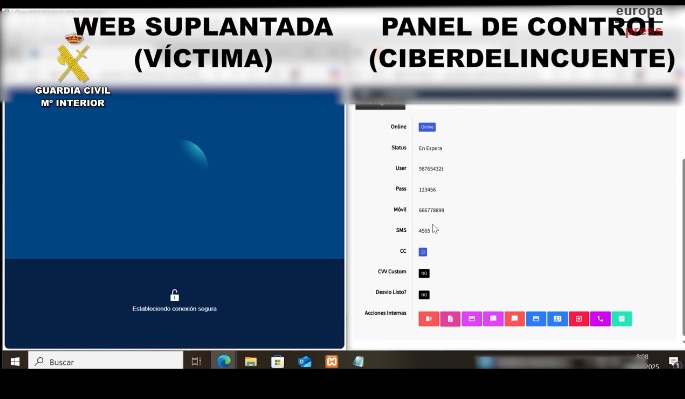This screenshot has width=685, height=399.
Task: Click the red login arrow action button
Action: point(578,319)
